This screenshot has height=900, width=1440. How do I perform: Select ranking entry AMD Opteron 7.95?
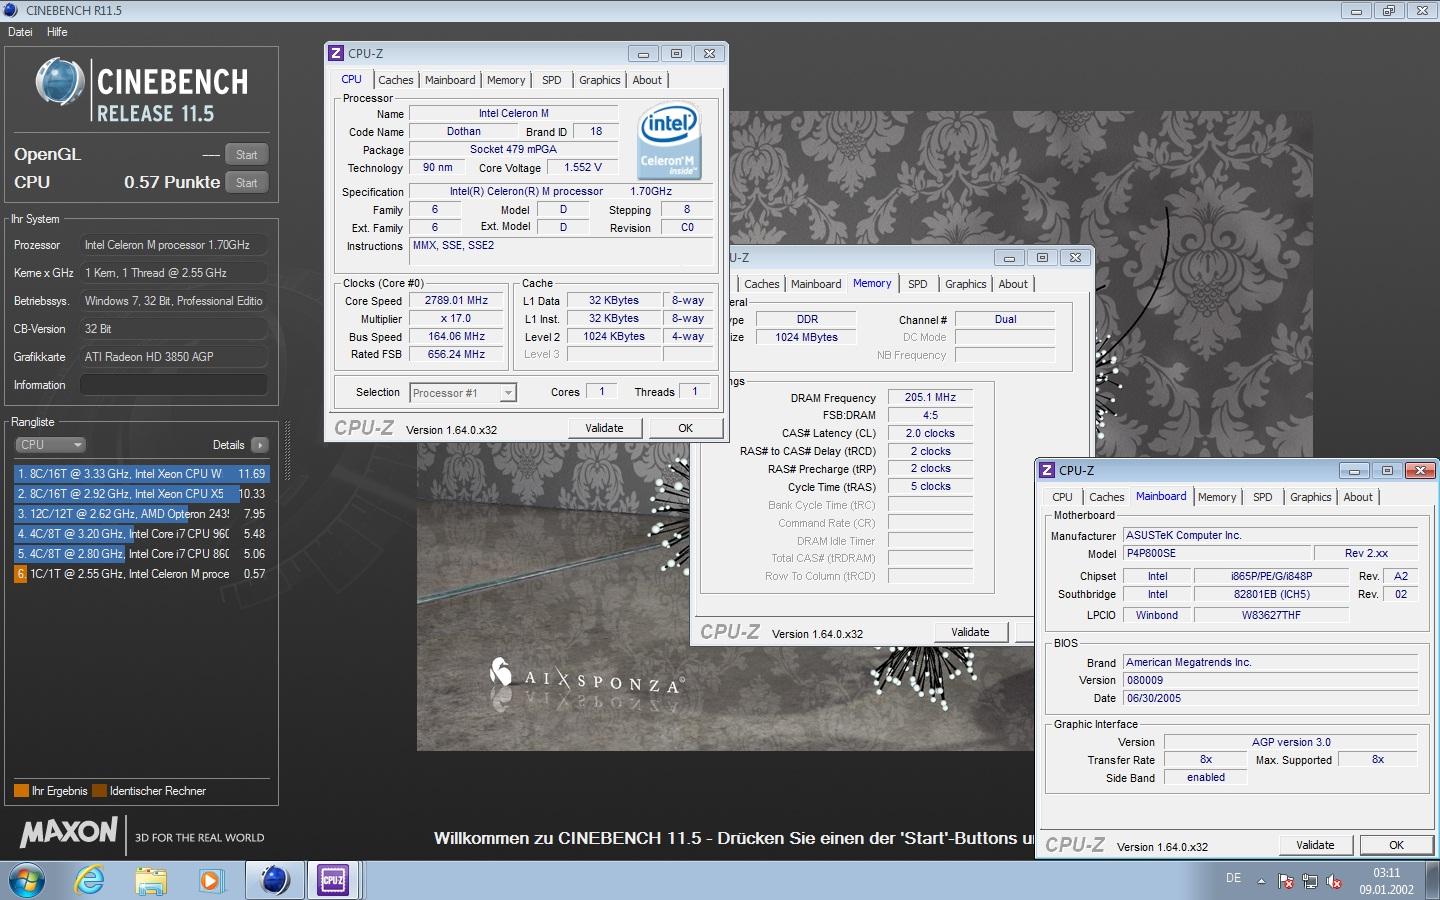click(x=141, y=514)
